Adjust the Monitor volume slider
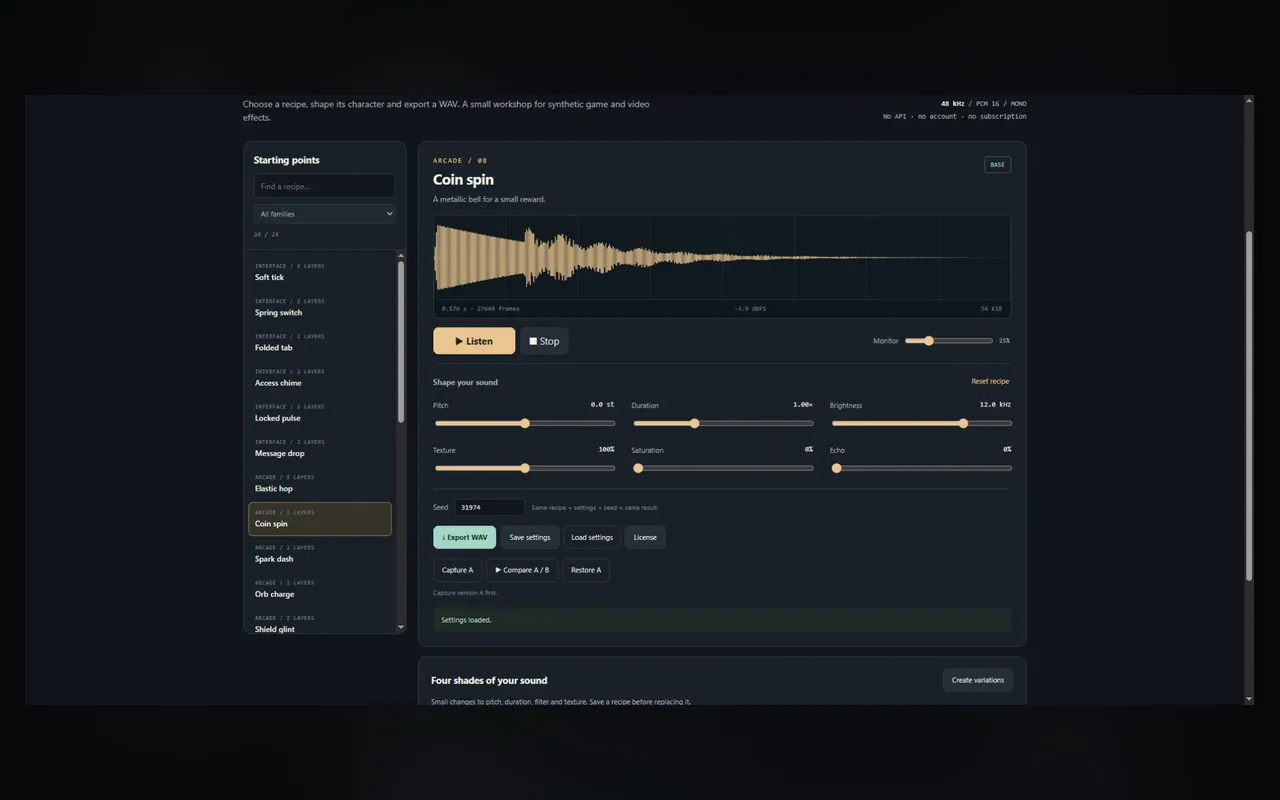 pyautogui.click(x=949, y=341)
